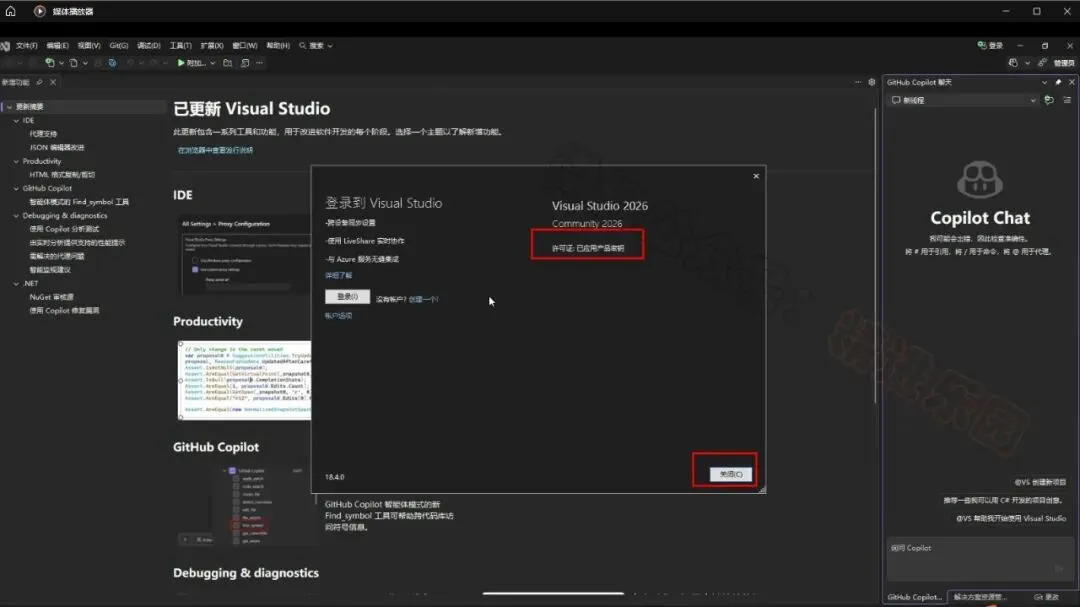Click the media player home icon
The image size is (1080, 607).
[x=10, y=11]
